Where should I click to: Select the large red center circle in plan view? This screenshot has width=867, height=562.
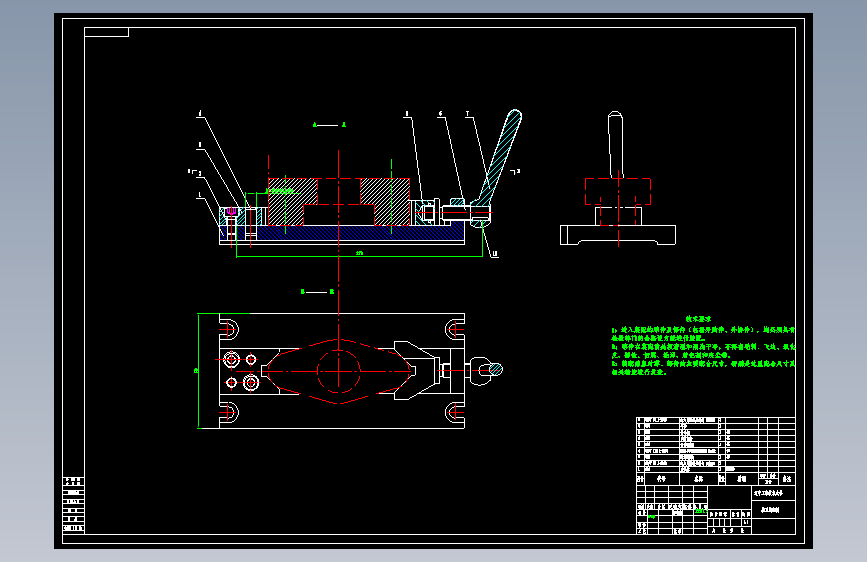[x=338, y=371]
